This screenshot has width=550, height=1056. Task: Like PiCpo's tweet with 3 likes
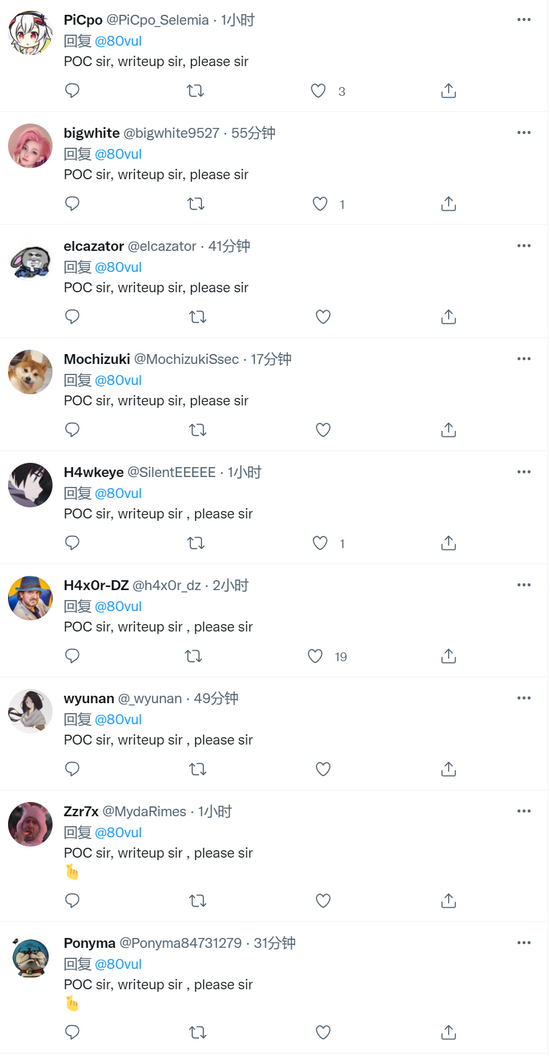[x=318, y=91]
